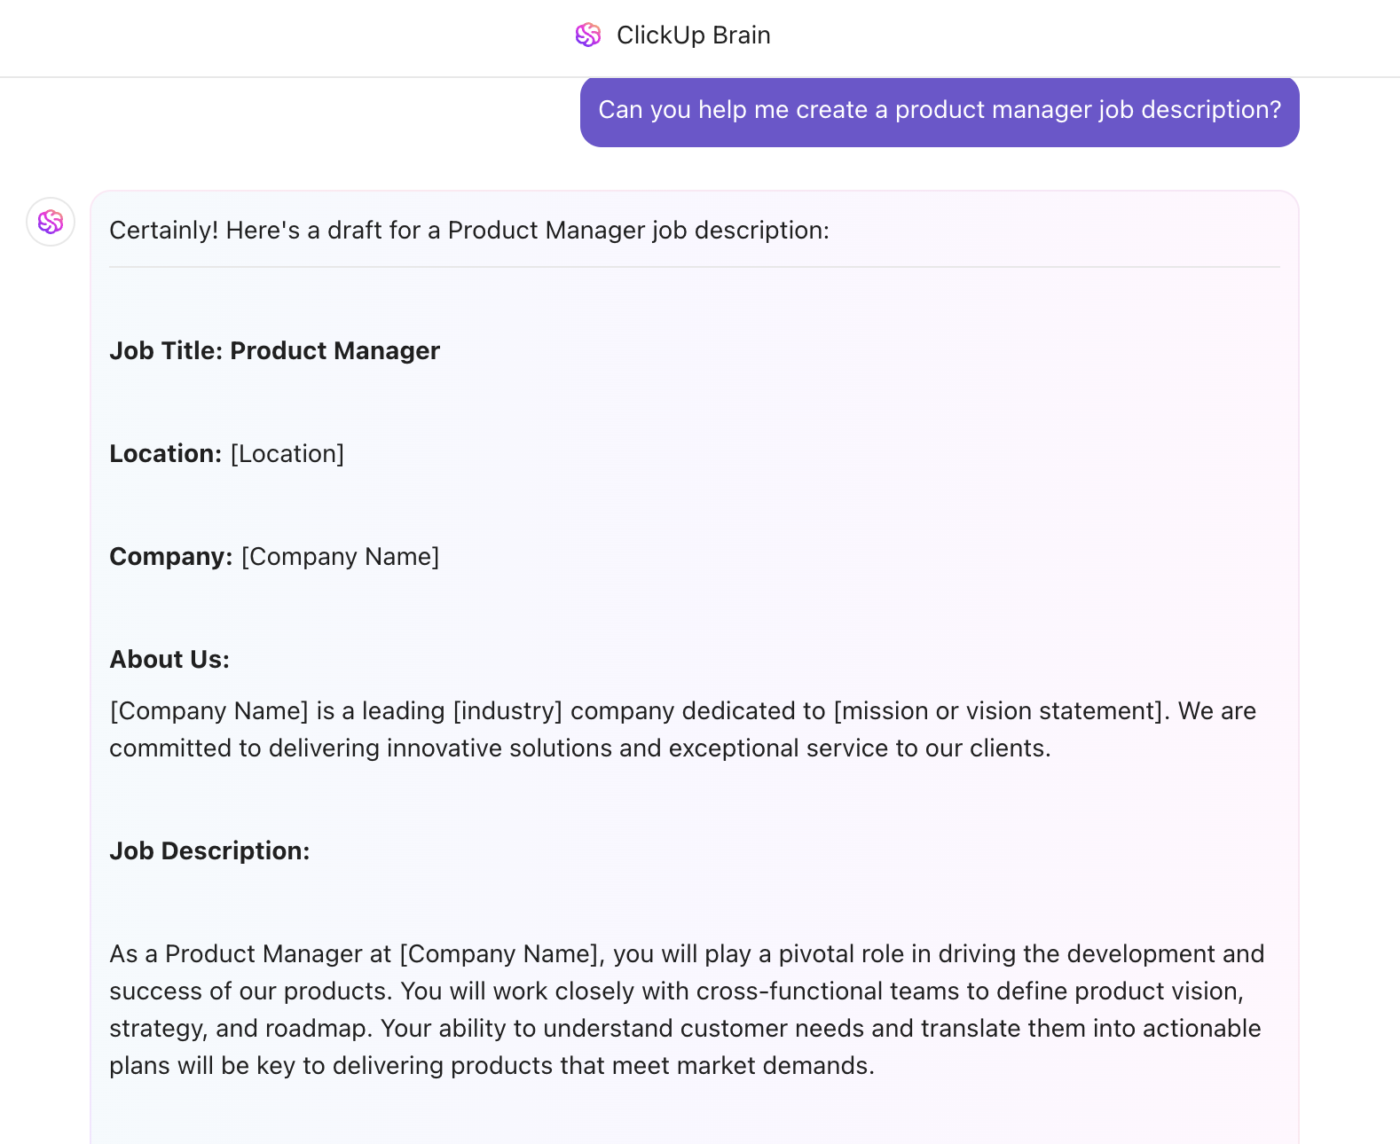This screenshot has height=1144, width=1400.
Task: Select the ClickUp Brain header title
Action: (x=693, y=35)
